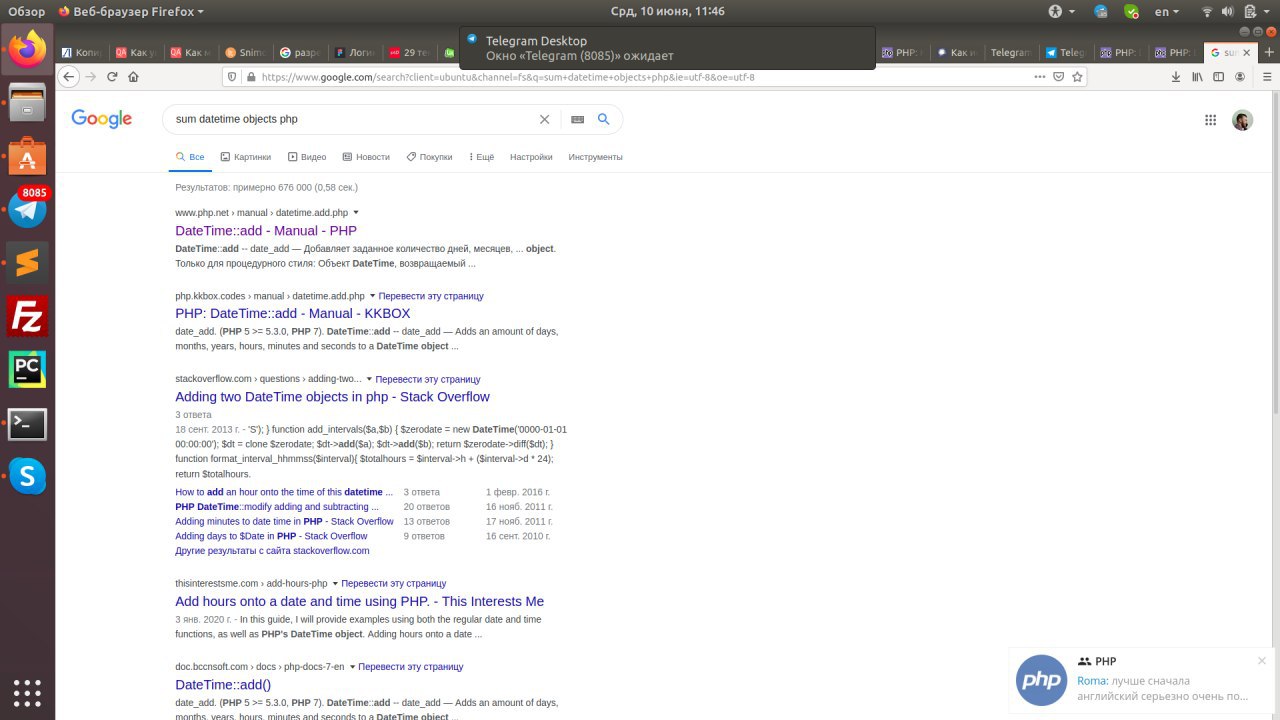Viewport: 1280px width, 720px height.
Task: Open Firefox from the Ubuntu dock
Action: tap(27, 48)
